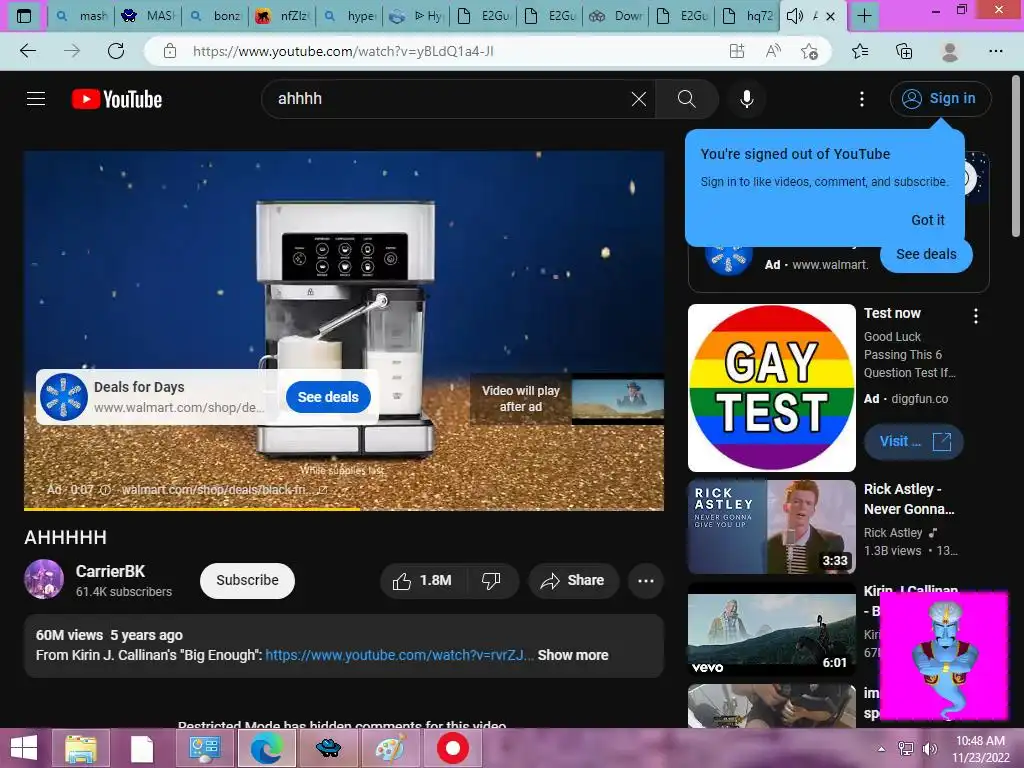Image resolution: width=1024 pixels, height=768 pixels.
Task: Open YouTube settings three-dot menu
Action: [x=862, y=99]
